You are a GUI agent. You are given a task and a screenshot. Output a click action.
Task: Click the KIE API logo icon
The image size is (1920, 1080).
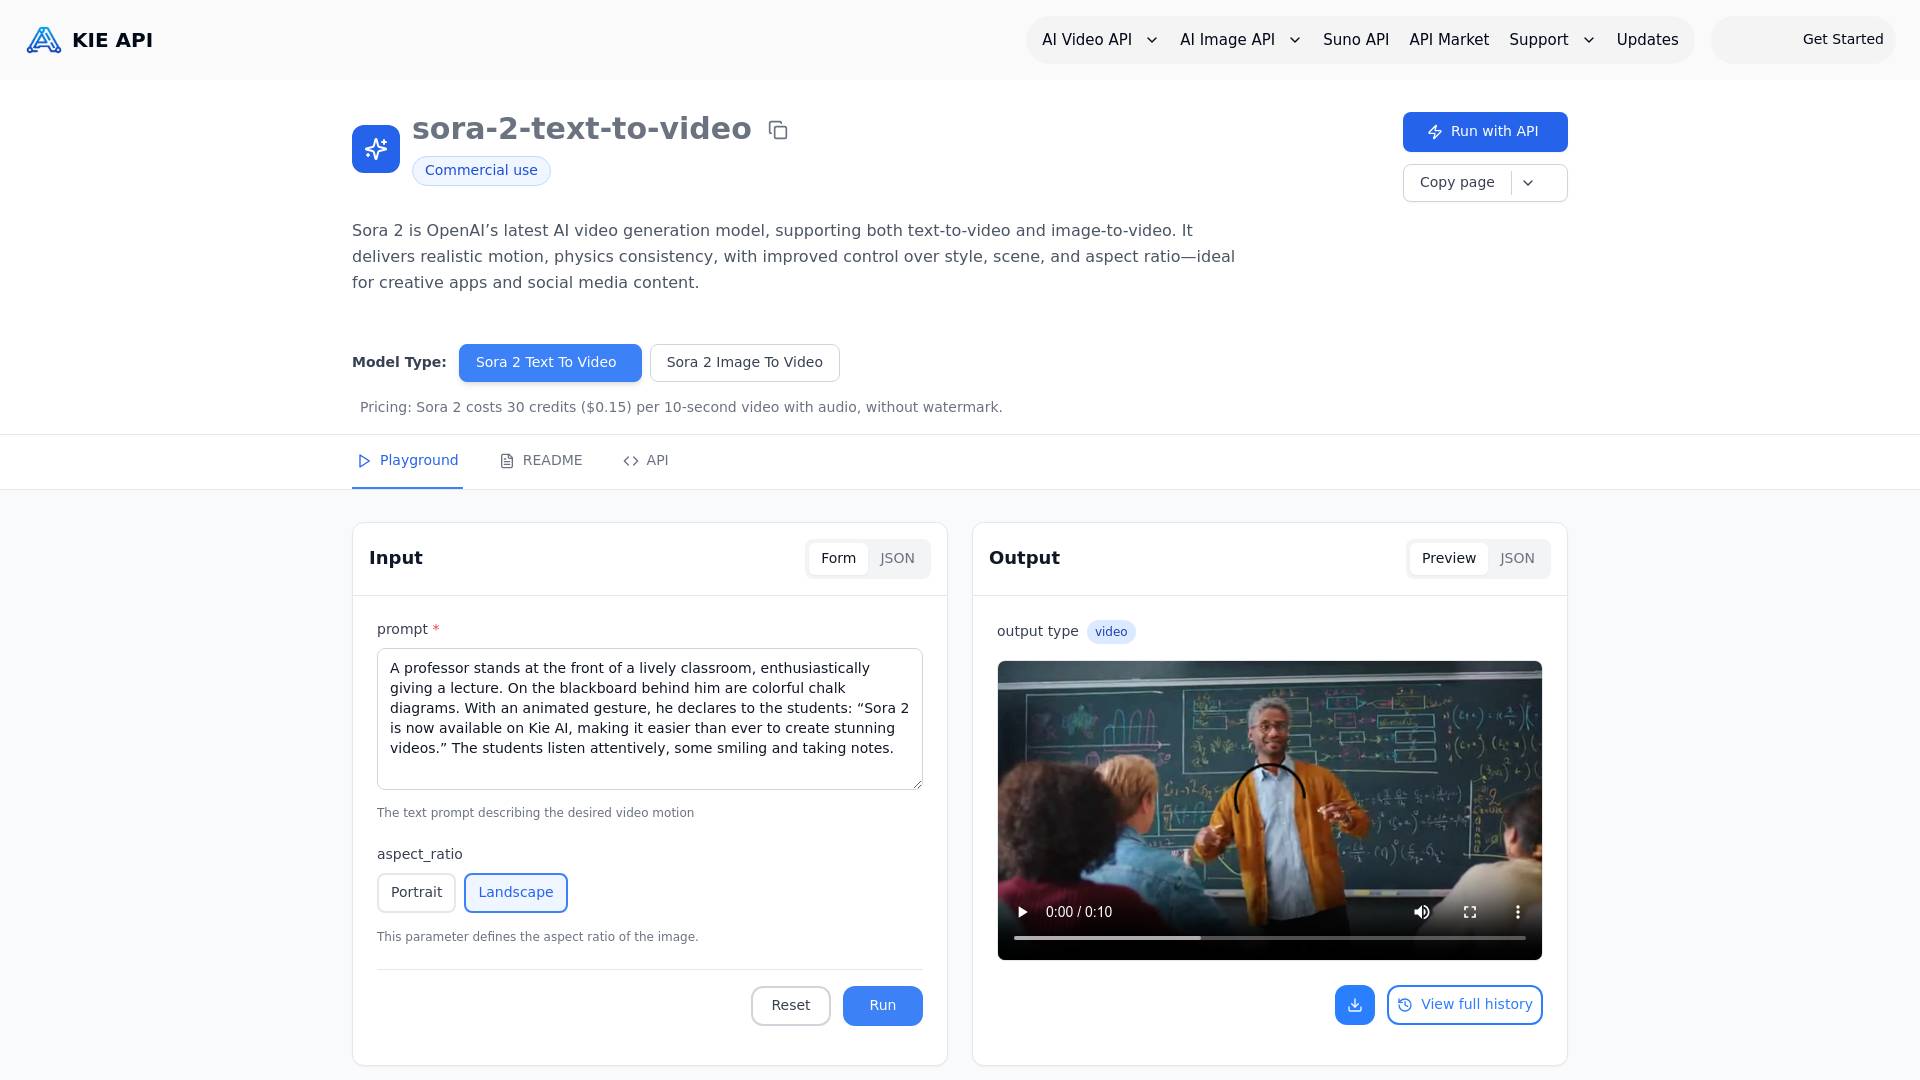pos(43,40)
